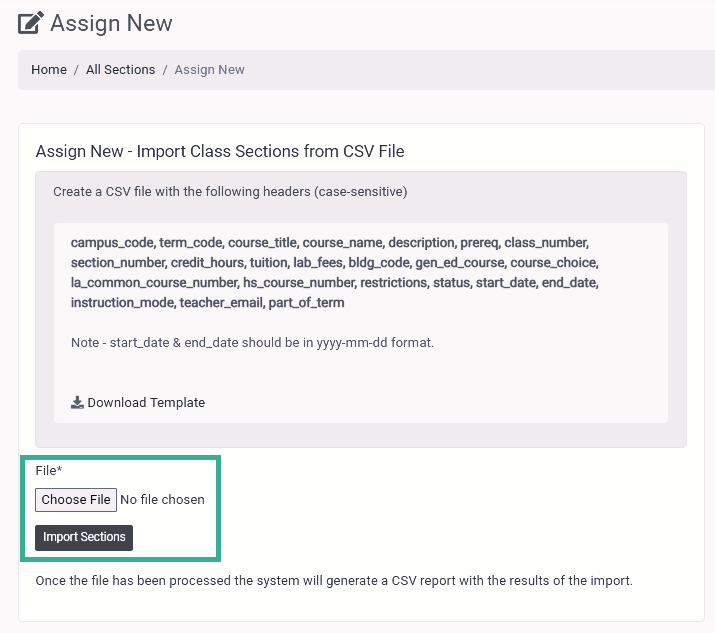Click the large "Assign New" page heading
This screenshot has height=633, width=715.
111,23
